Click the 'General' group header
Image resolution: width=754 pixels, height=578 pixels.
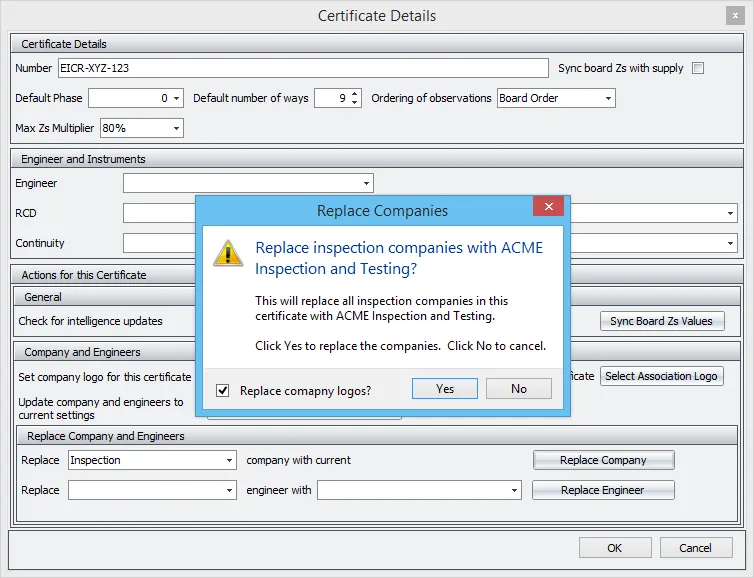[43, 297]
